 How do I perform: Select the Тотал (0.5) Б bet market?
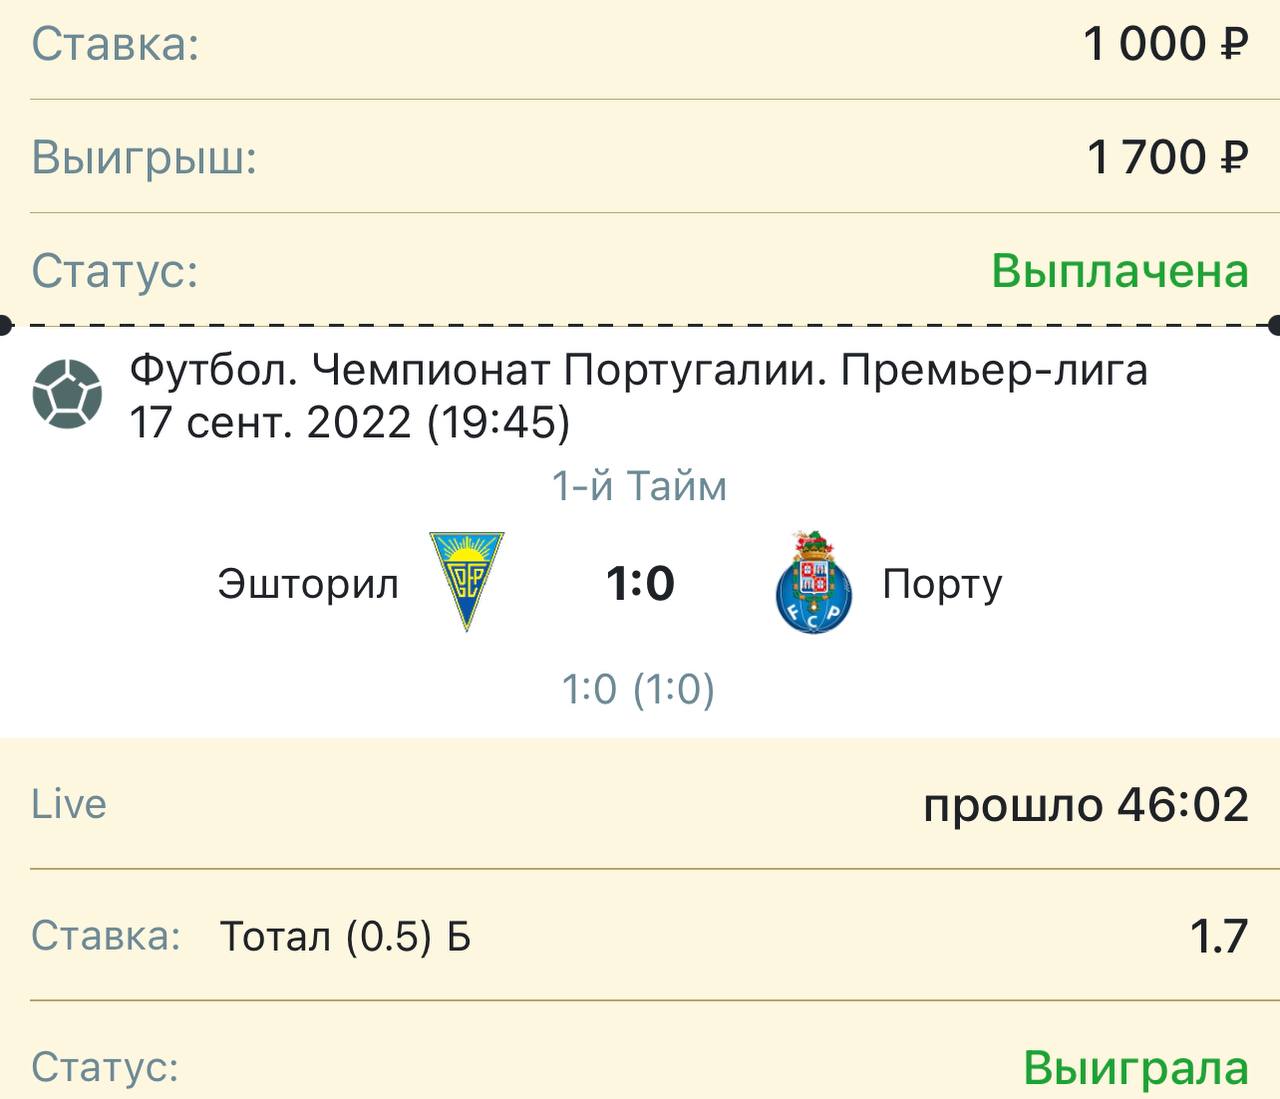(x=345, y=937)
